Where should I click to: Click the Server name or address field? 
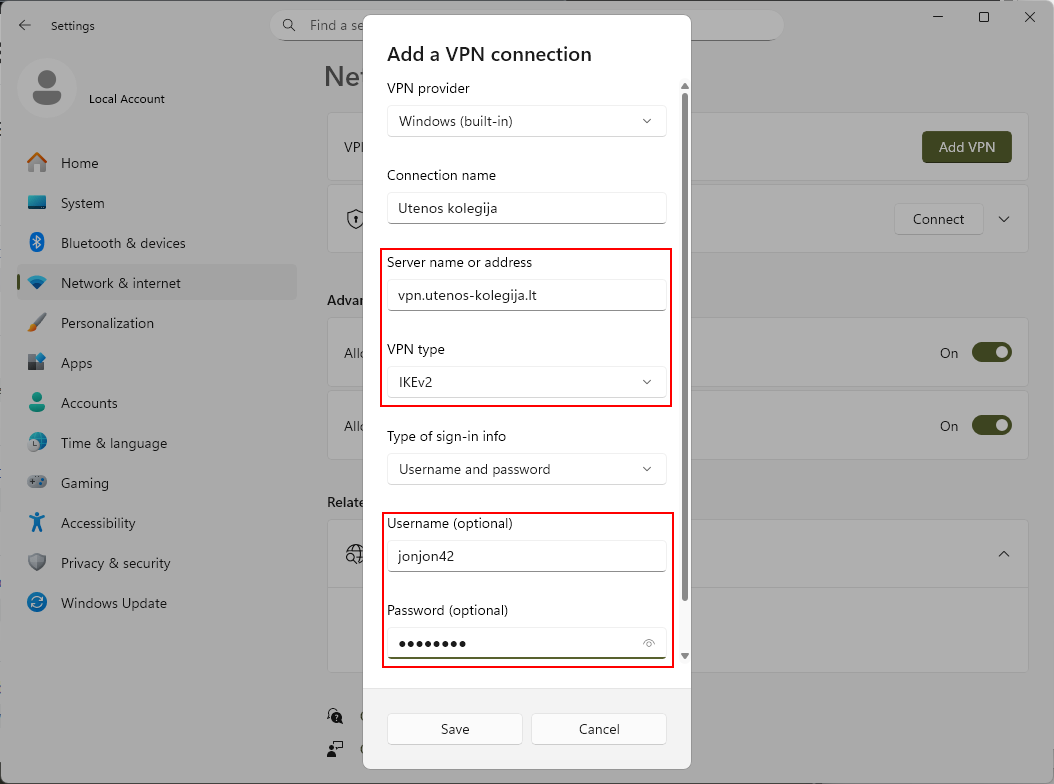[526, 295]
